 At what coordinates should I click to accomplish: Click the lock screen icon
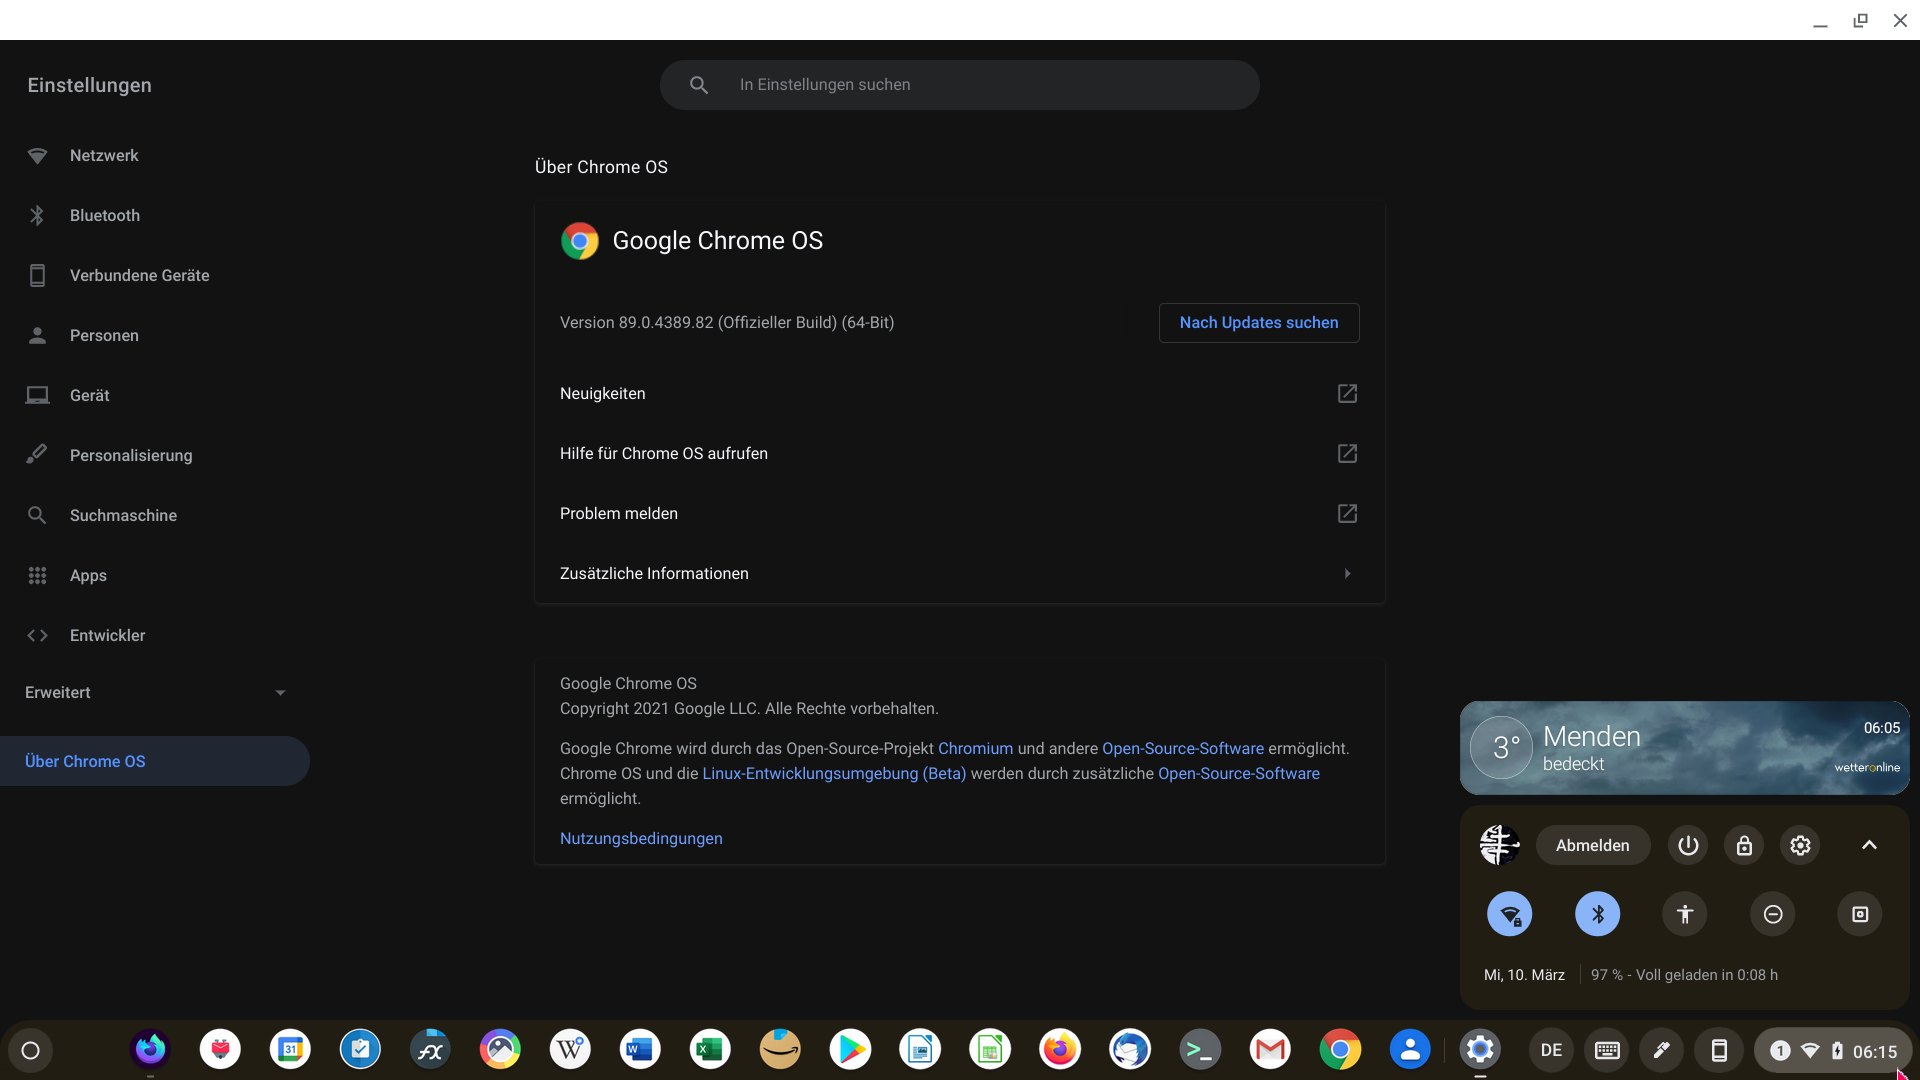point(1744,846)
